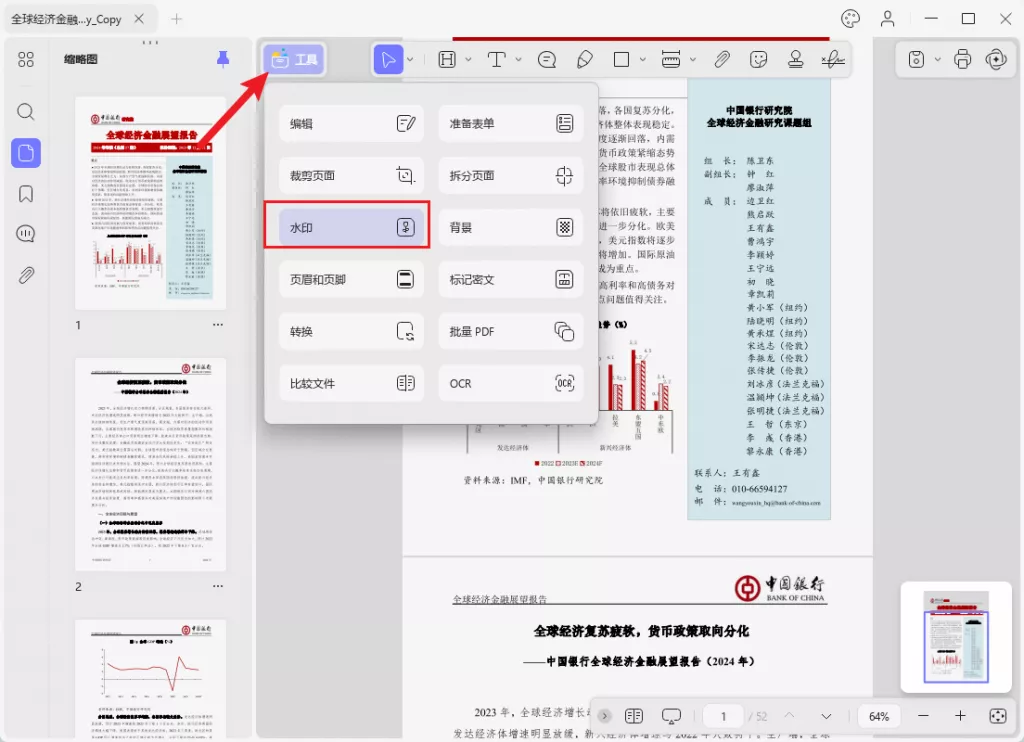The image size is (1024, 742).
Task: Toggle the thumbnail panel pin
Action: pyautogui.click(x=223, y=60)
